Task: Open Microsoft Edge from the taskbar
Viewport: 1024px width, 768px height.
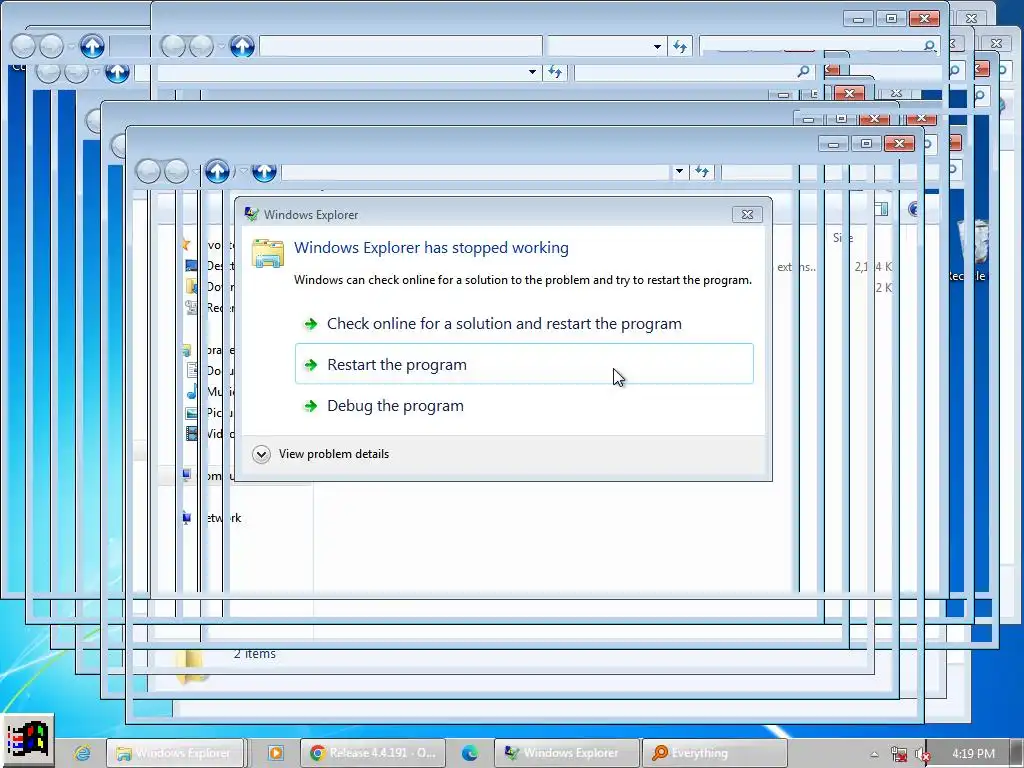Action: pos(470,753)
